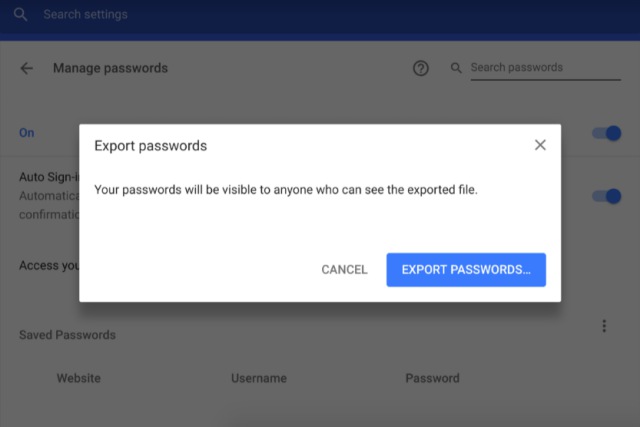
Task: Click the magnifier icon beside Search settings
Action: [20, 15]
